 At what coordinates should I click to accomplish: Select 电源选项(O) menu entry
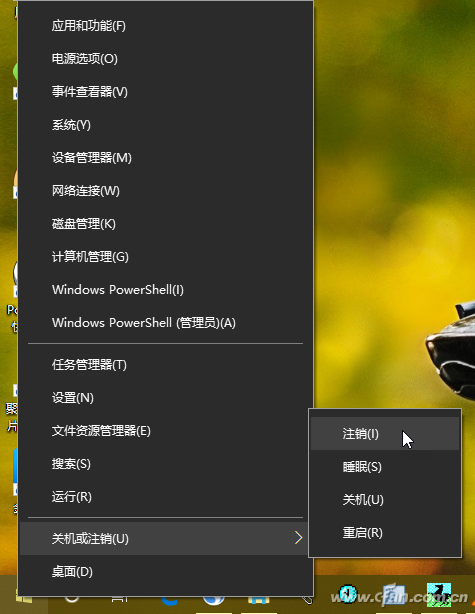click(165, 59)
